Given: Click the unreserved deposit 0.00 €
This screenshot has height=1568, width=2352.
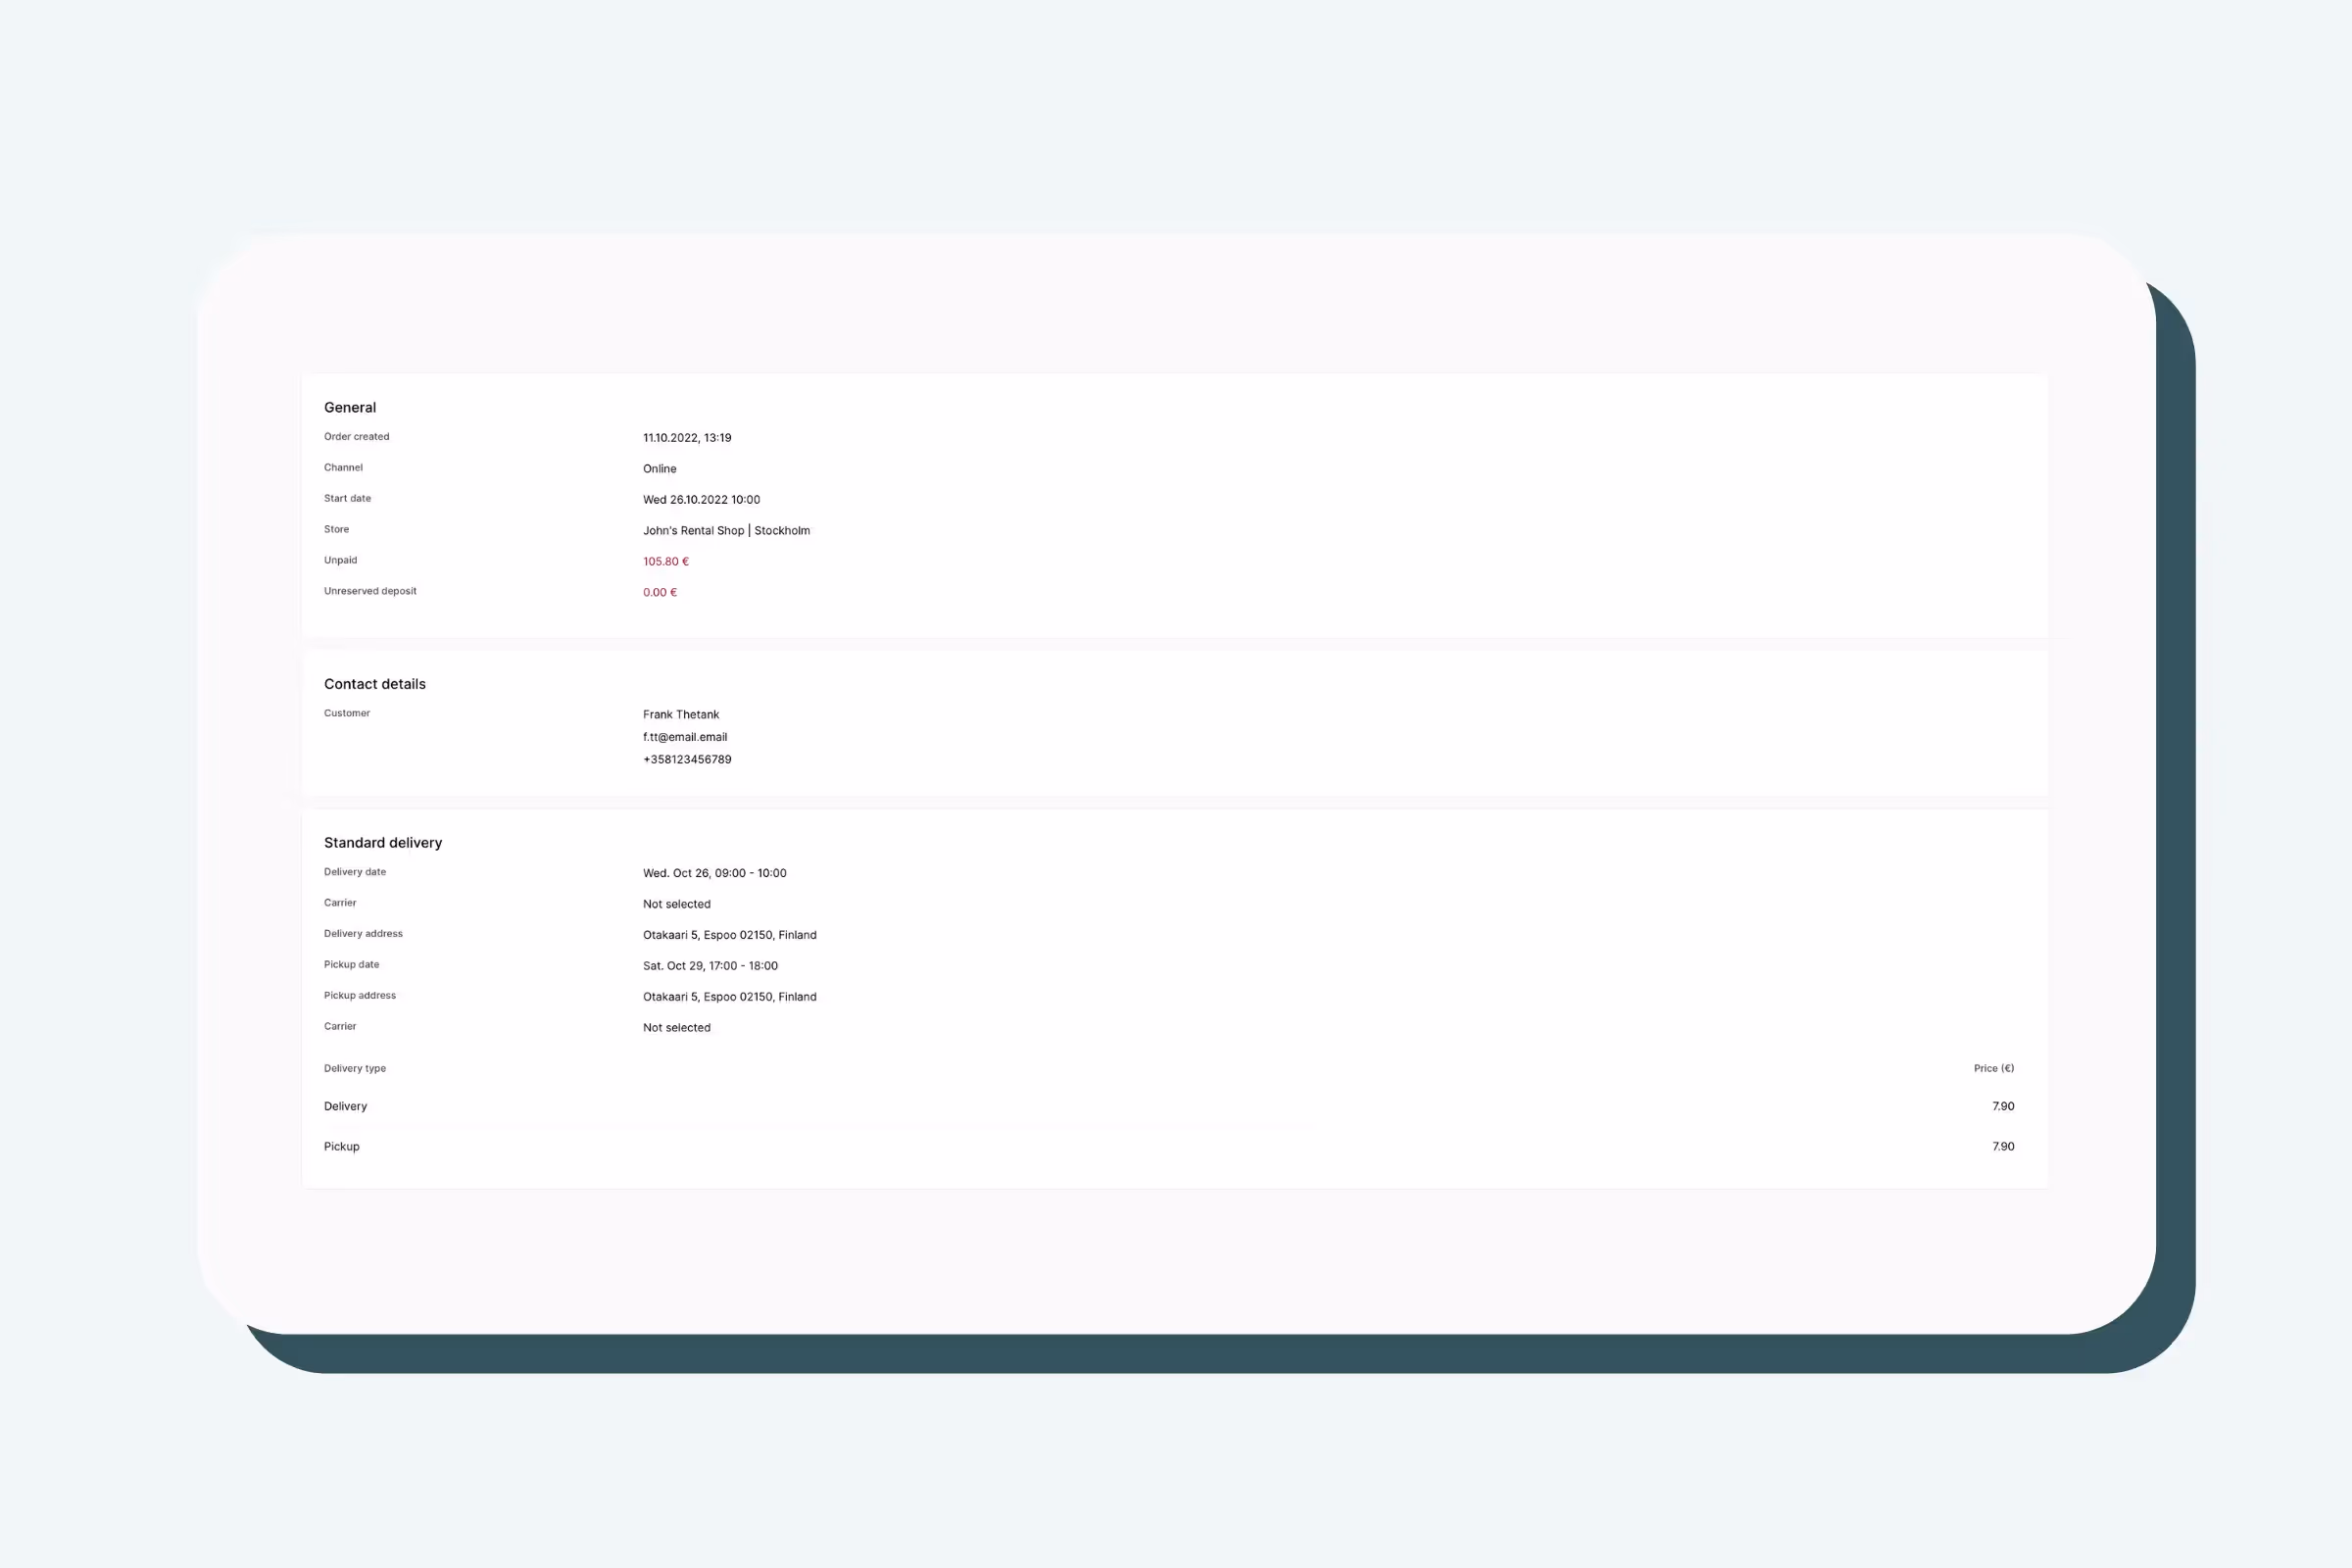Looking at the screenshot, I should pos(659,593).
